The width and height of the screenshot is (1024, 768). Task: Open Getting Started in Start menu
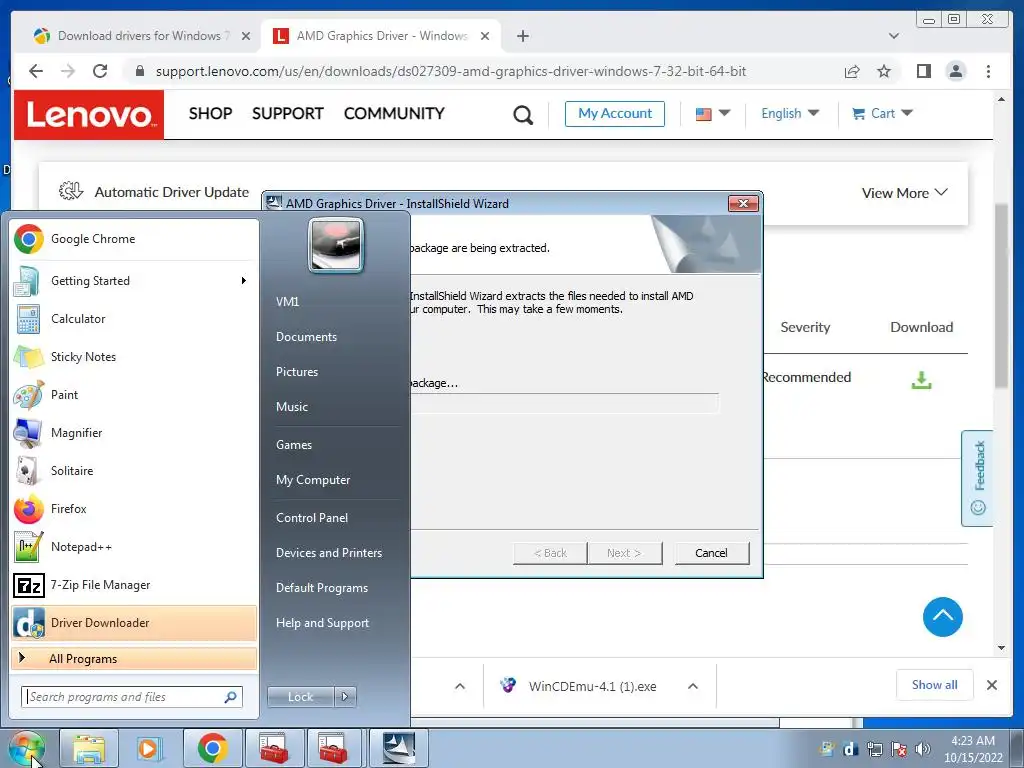134,281
